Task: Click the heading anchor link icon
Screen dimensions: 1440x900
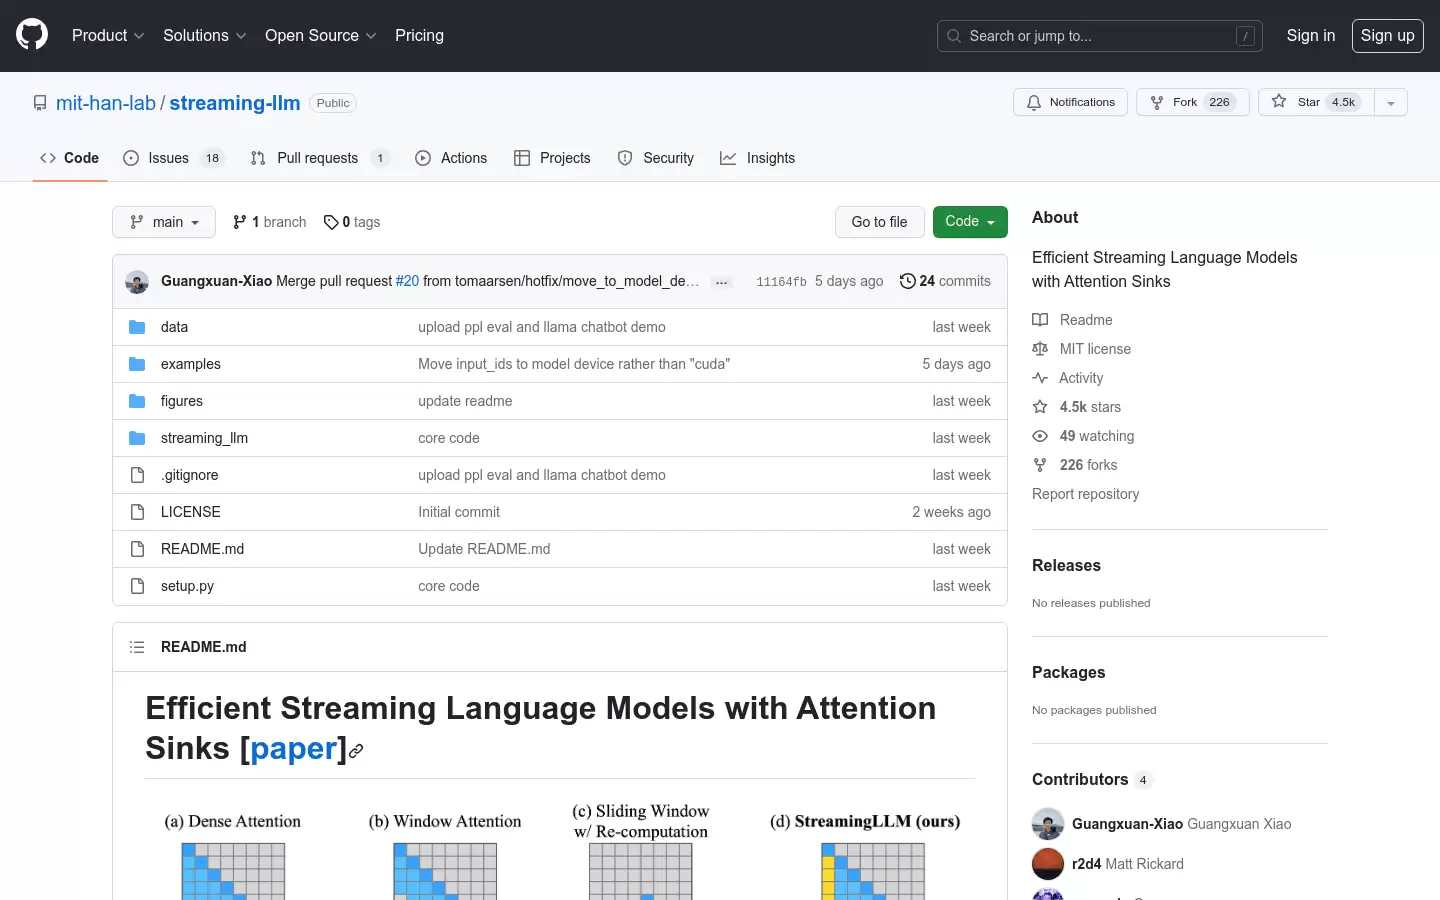Action: pos(356,751)
